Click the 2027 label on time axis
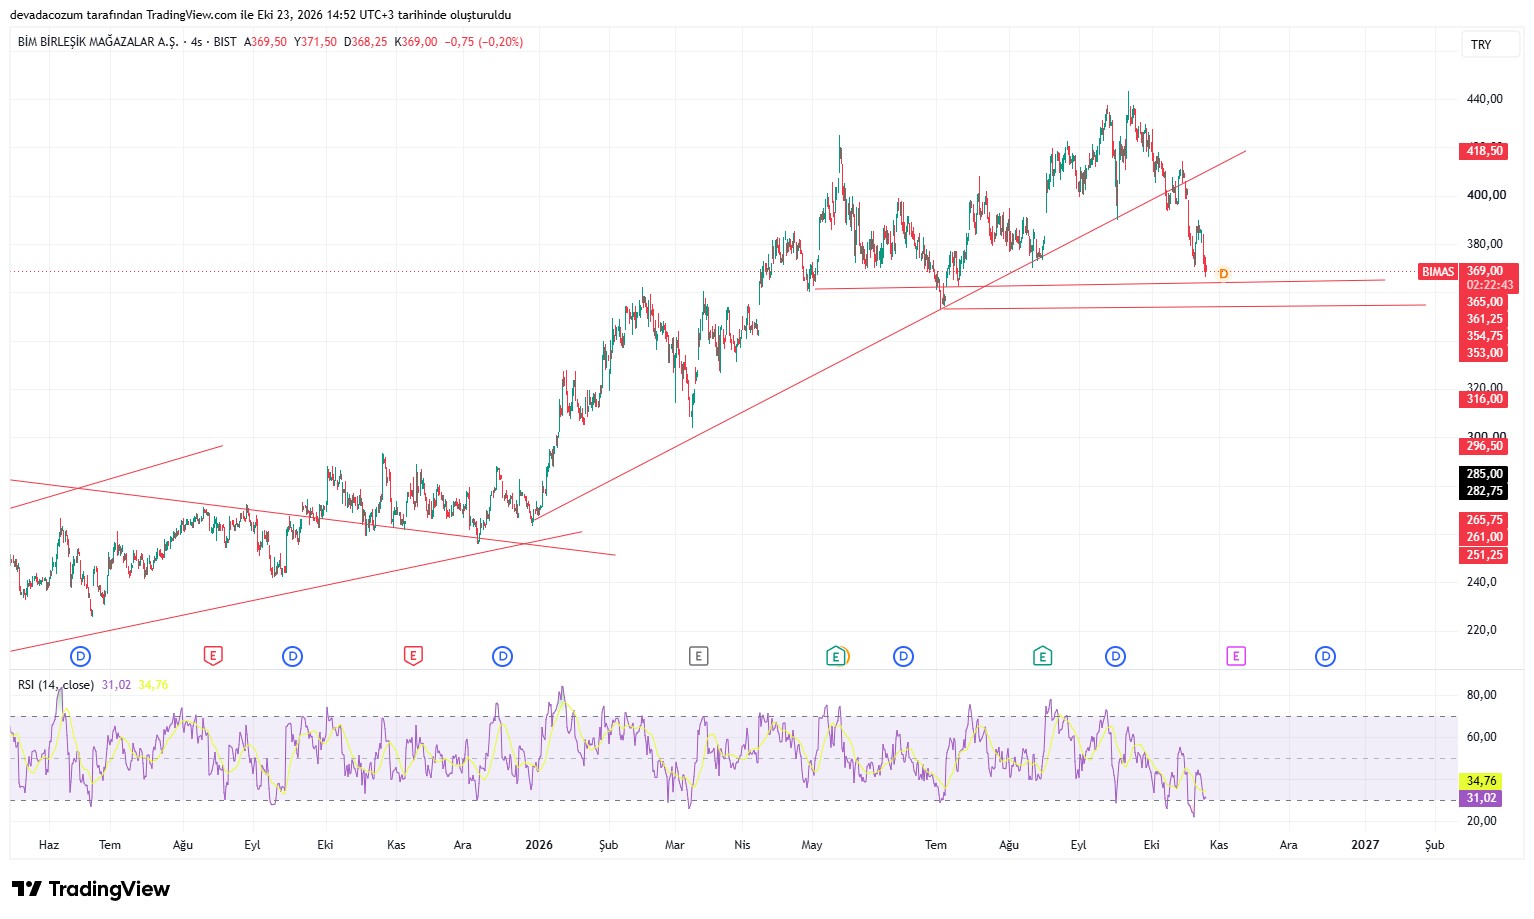This screenshot has width=1534, height=919. (x=1365, y=845)
